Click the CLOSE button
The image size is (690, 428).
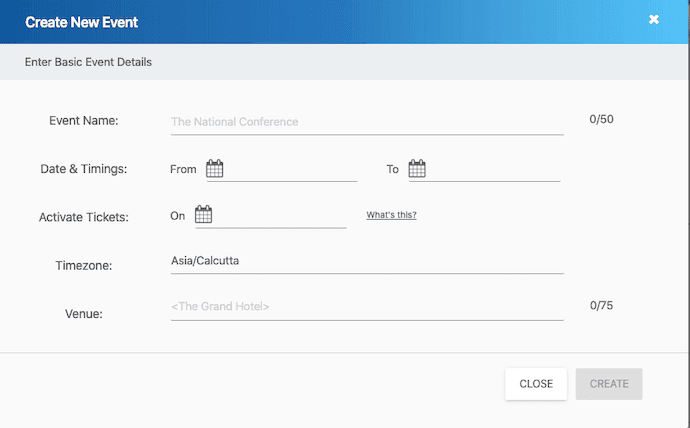pyautogui.click(x=536, y=384)
